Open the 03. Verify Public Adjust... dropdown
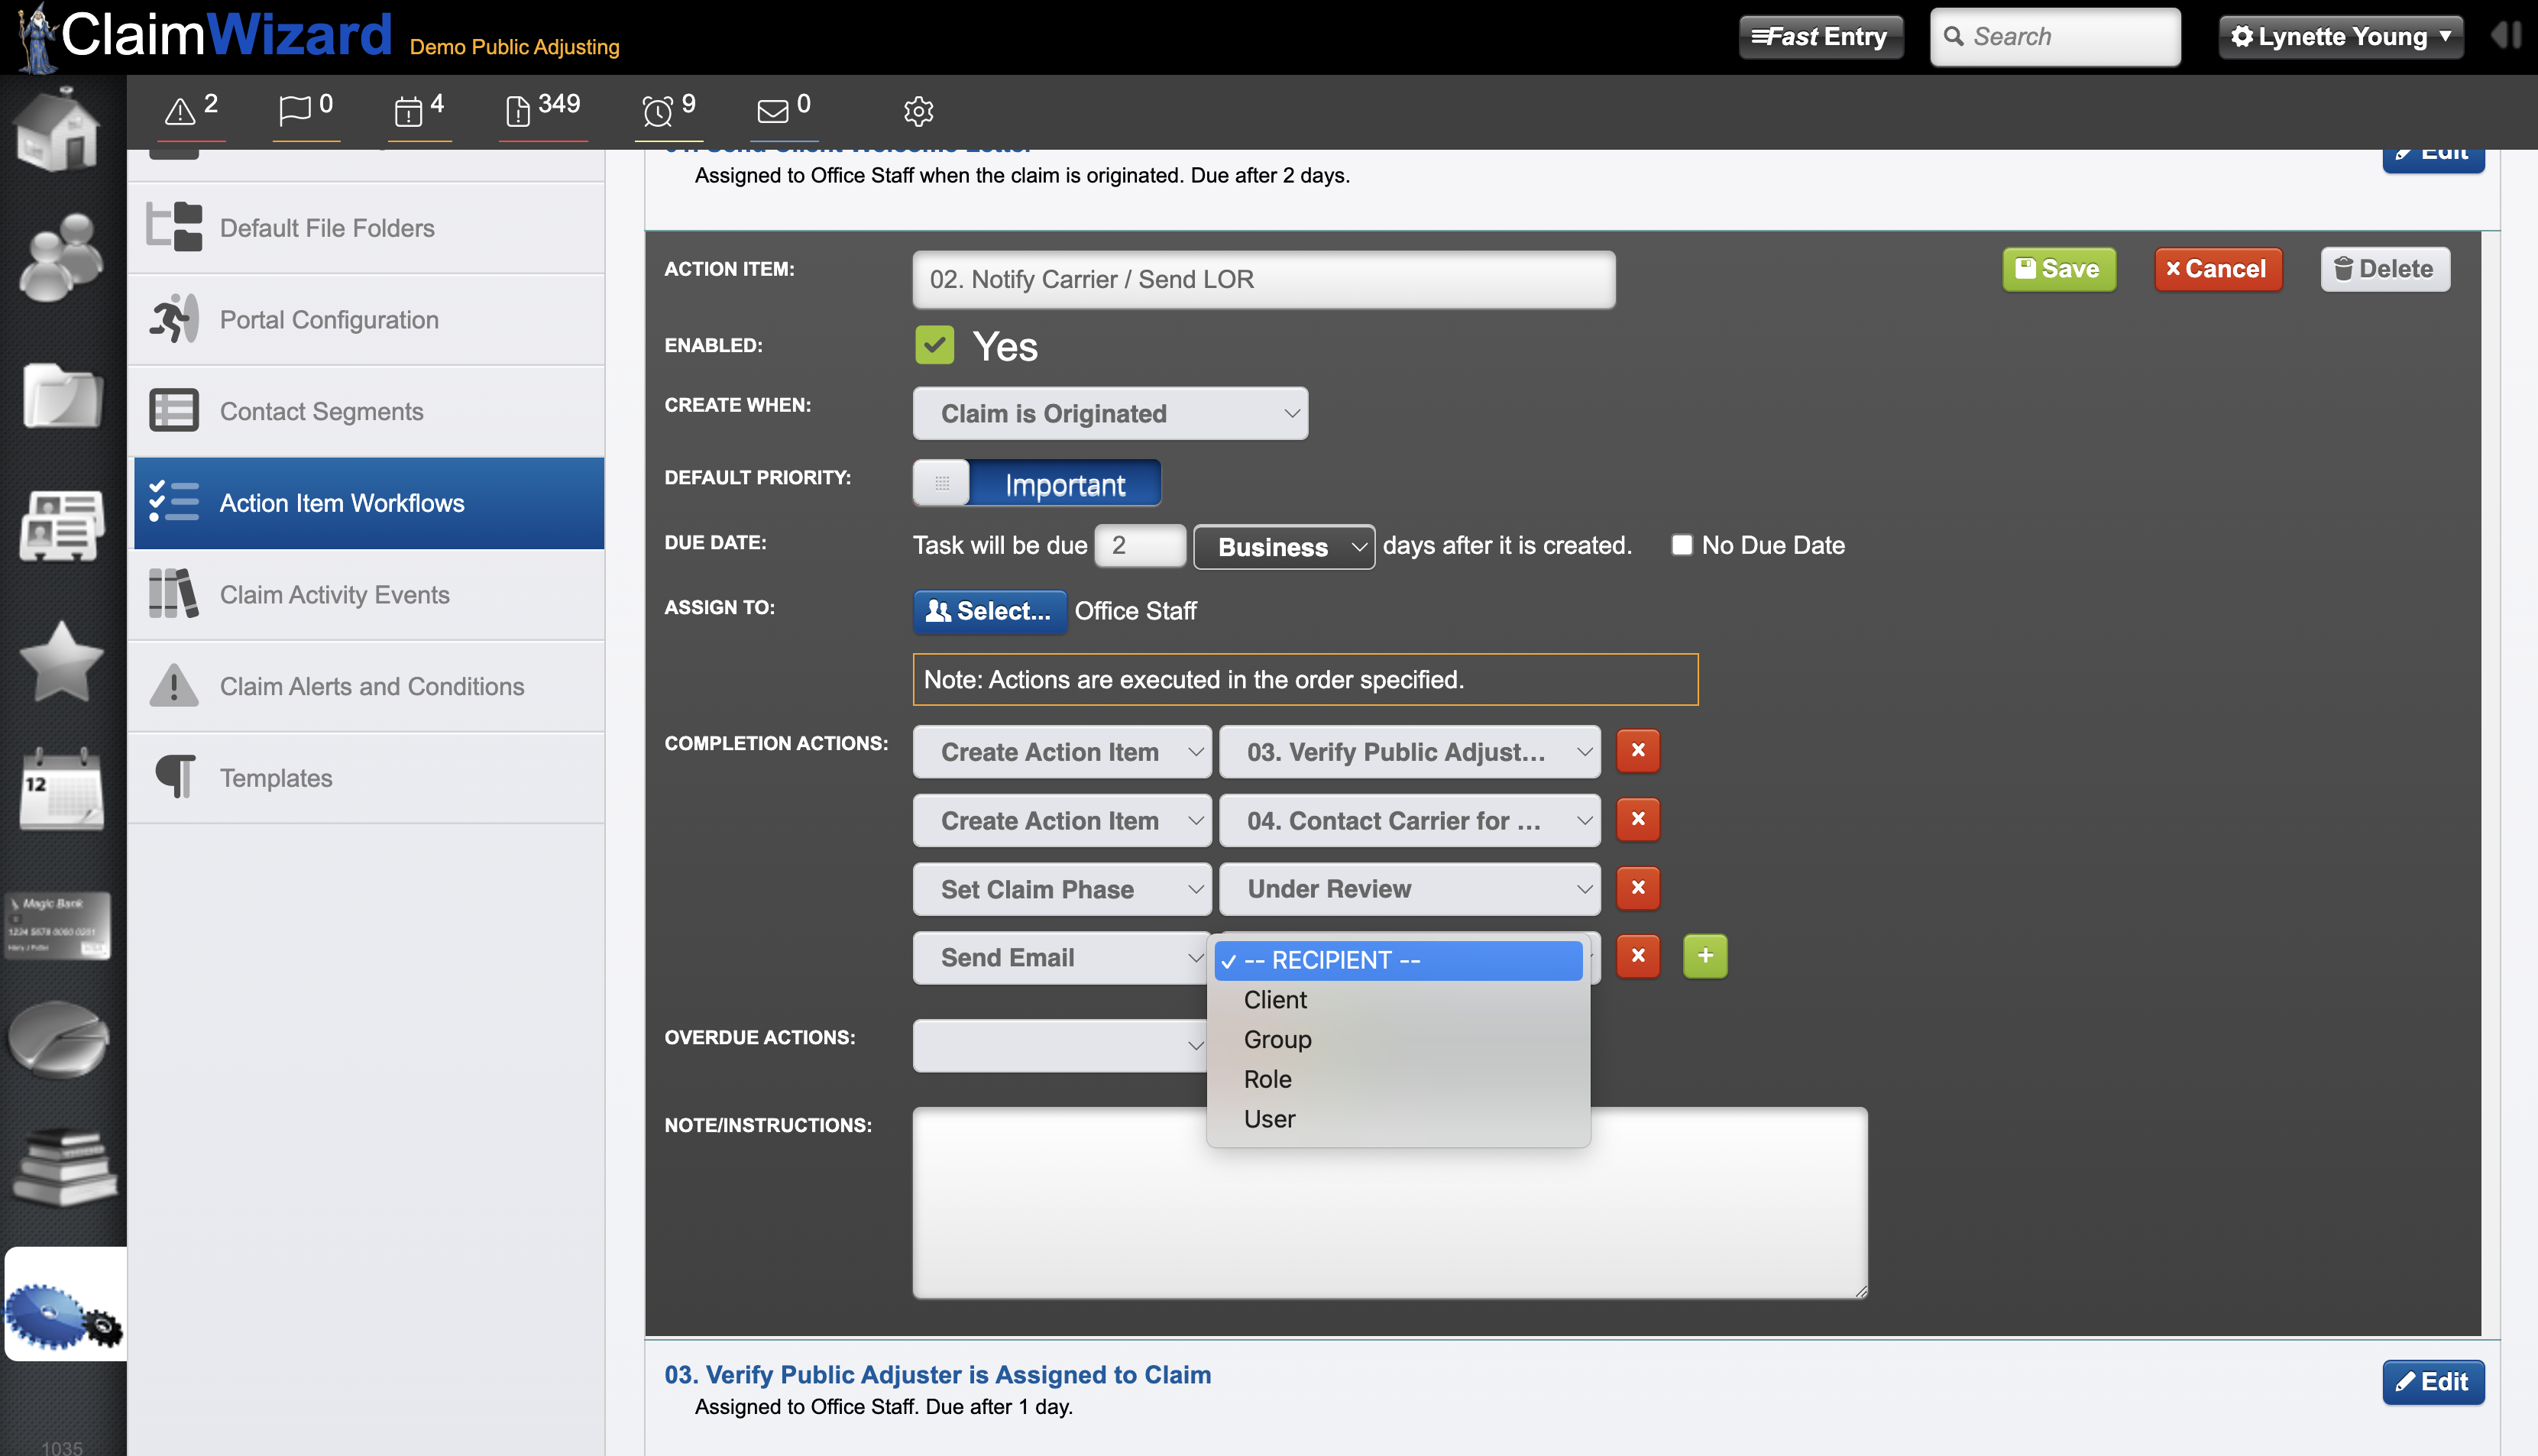Image resolution: width=2538 pixels, height=1456 pixels. click(1410, 752)
